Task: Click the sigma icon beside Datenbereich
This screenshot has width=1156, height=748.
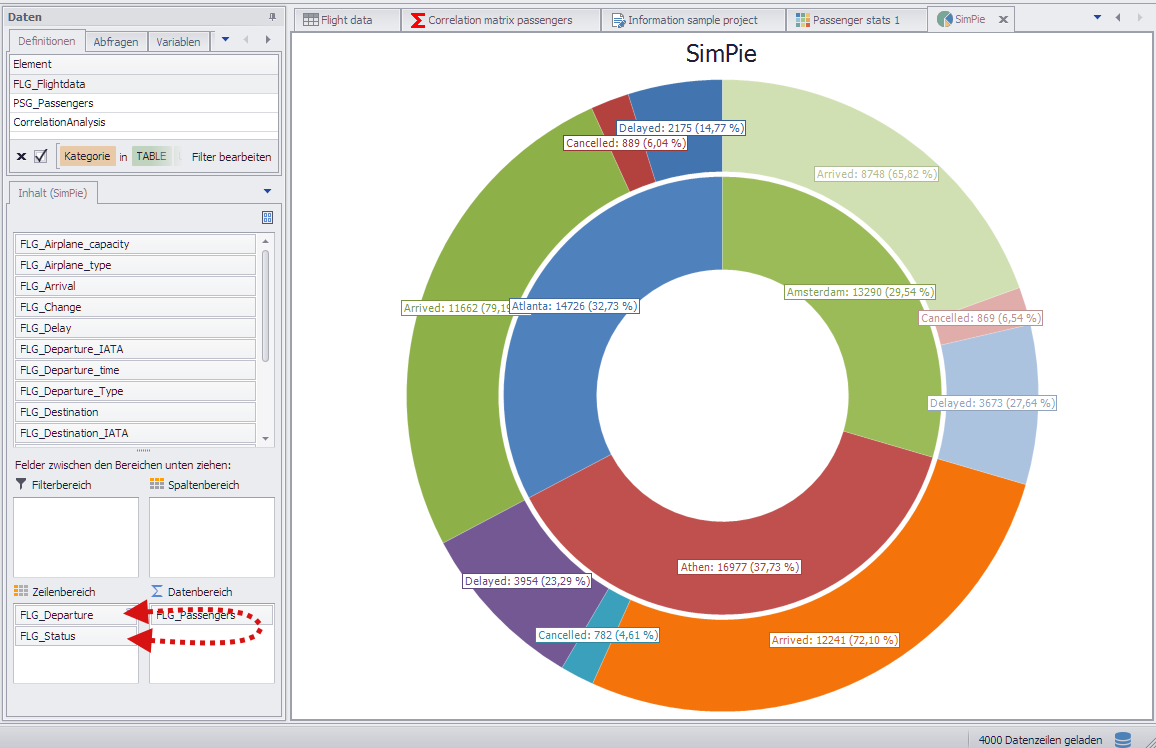Action: [157, 592]
